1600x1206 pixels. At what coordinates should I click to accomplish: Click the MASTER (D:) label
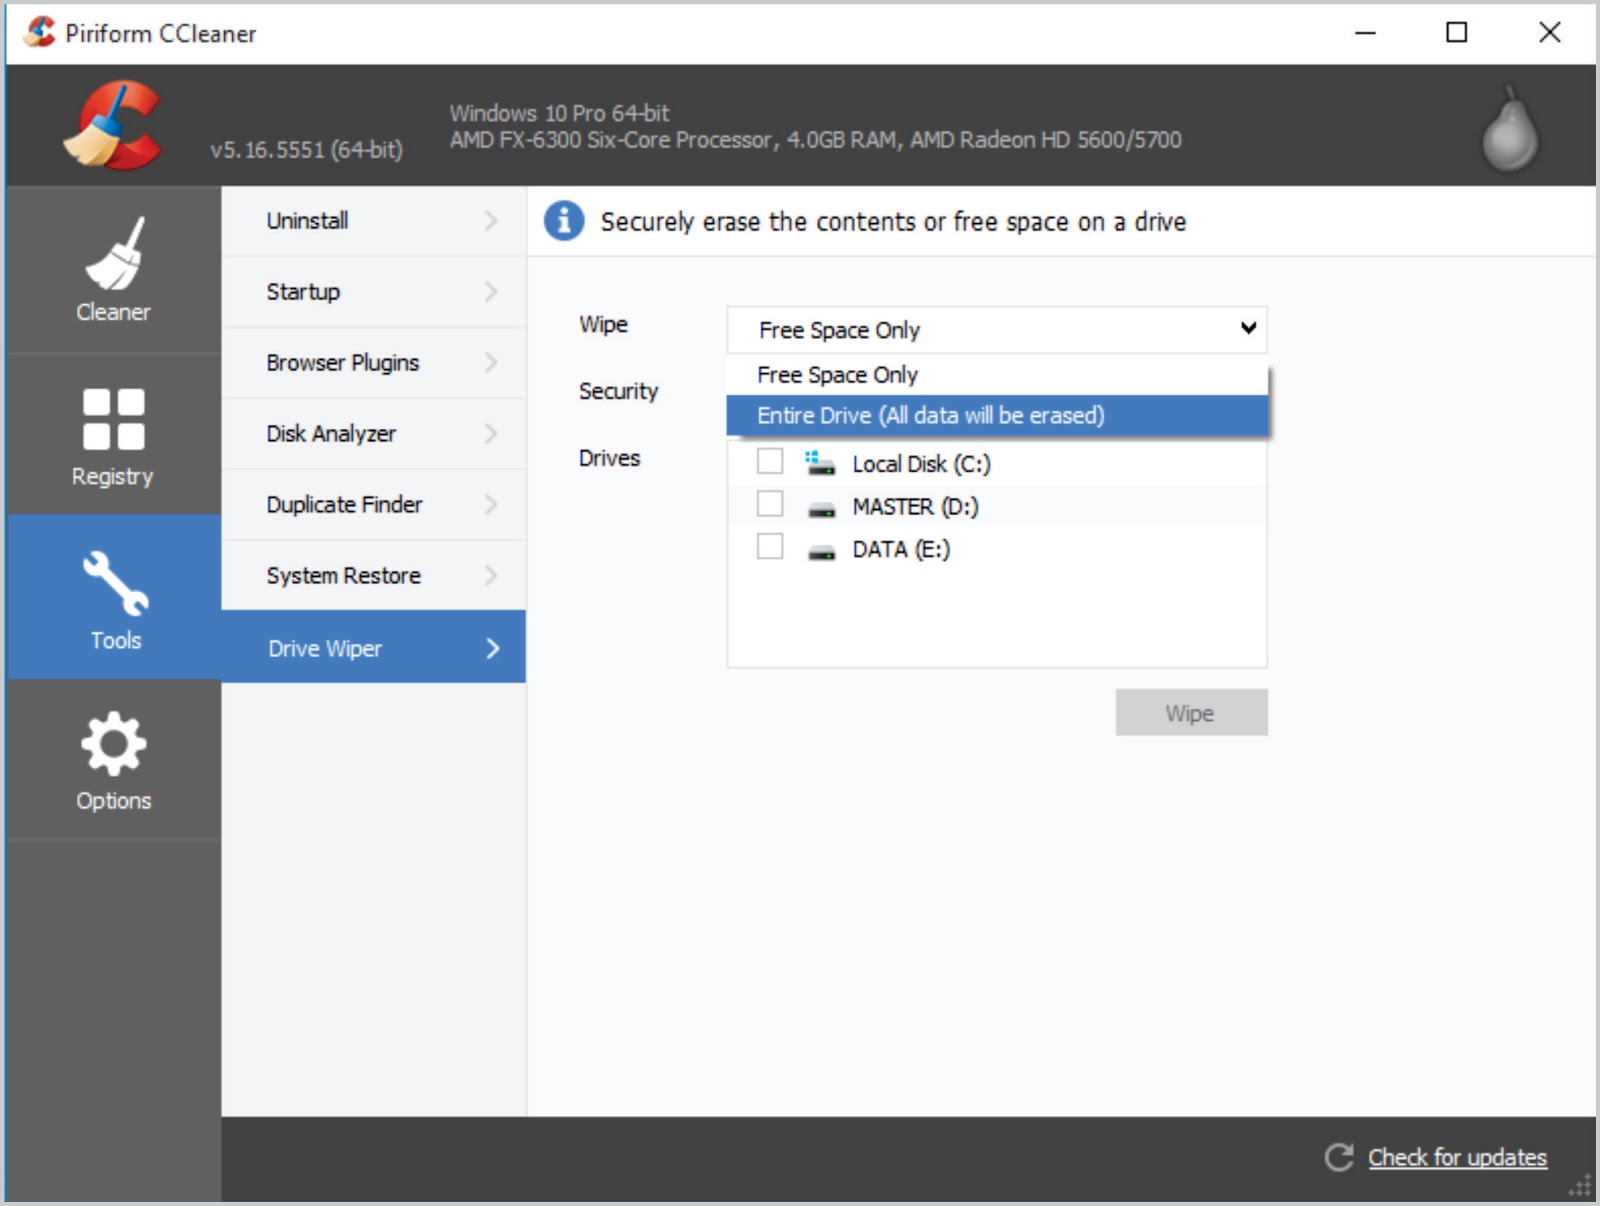(x=915, y=507)
